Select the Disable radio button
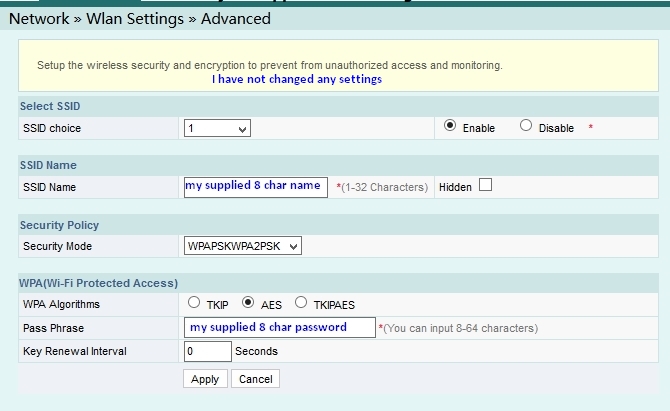670x411 pixels. 526,126
